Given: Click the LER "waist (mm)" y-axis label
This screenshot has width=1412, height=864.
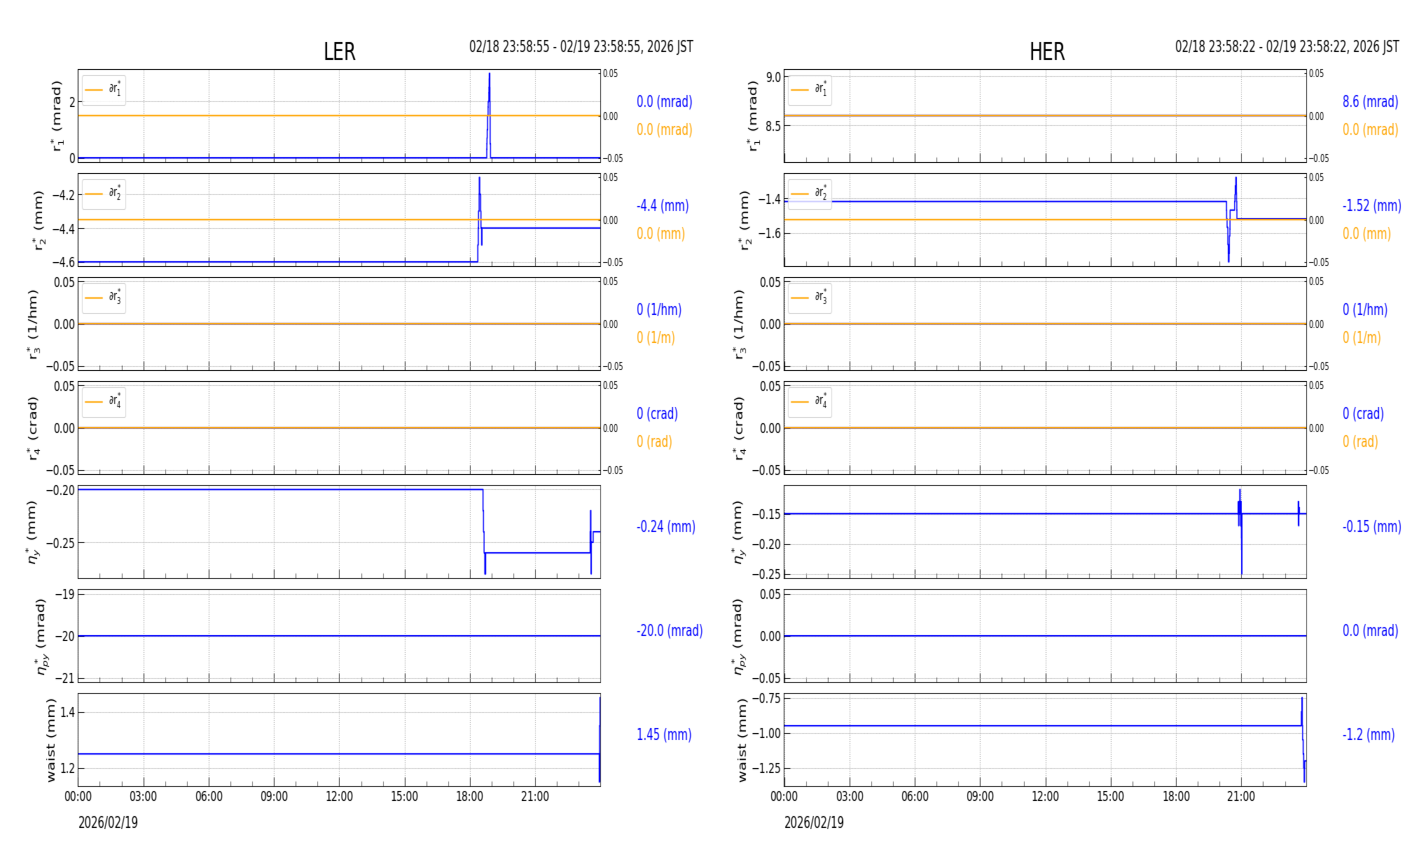Looking at the screenshot, I should point(50,740).
